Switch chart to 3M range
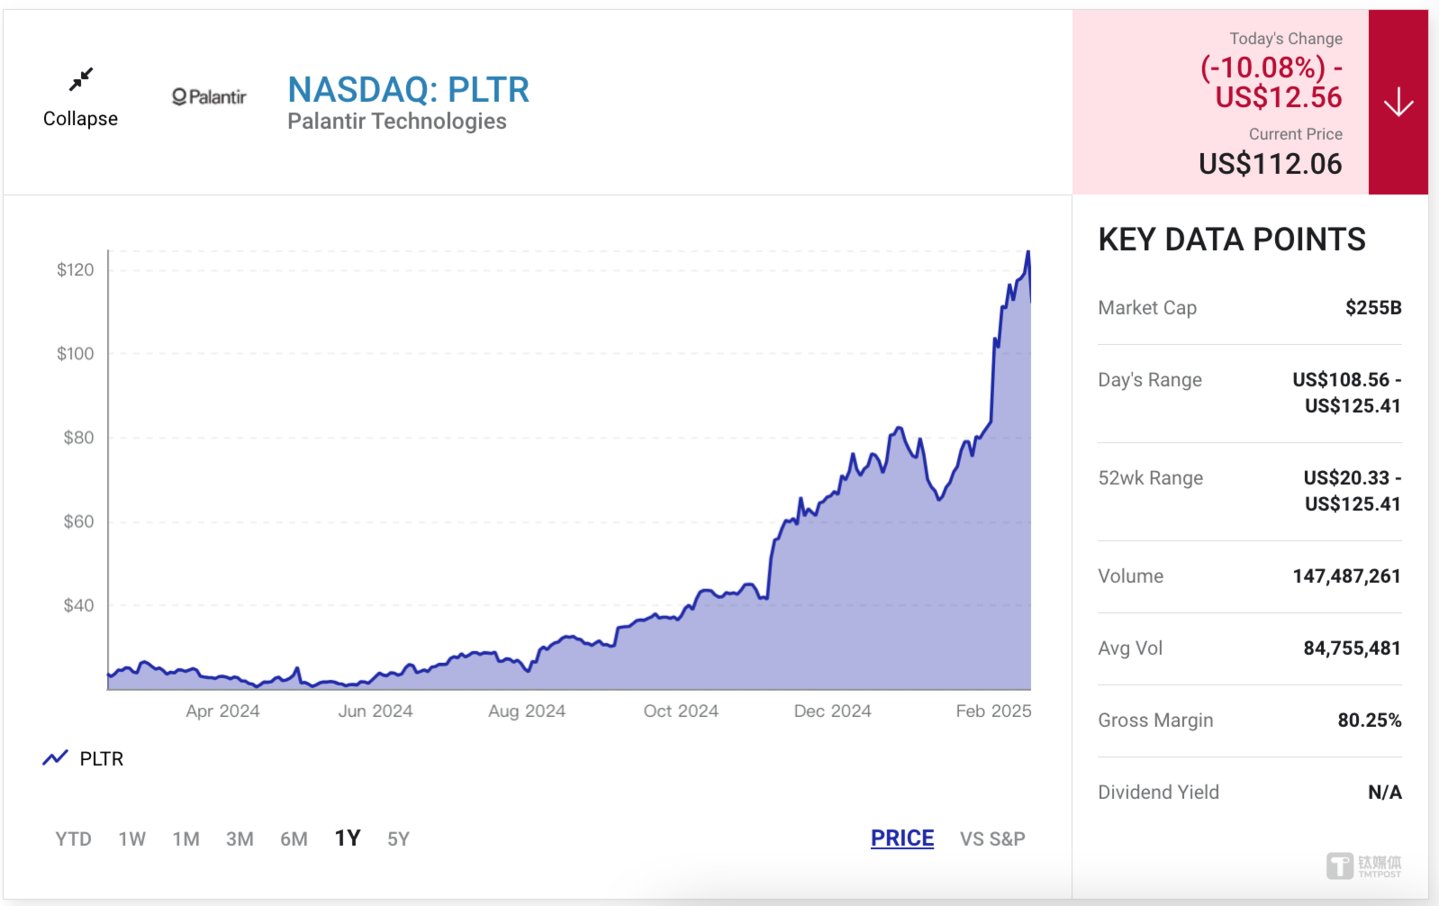 (x=240, y=839)
